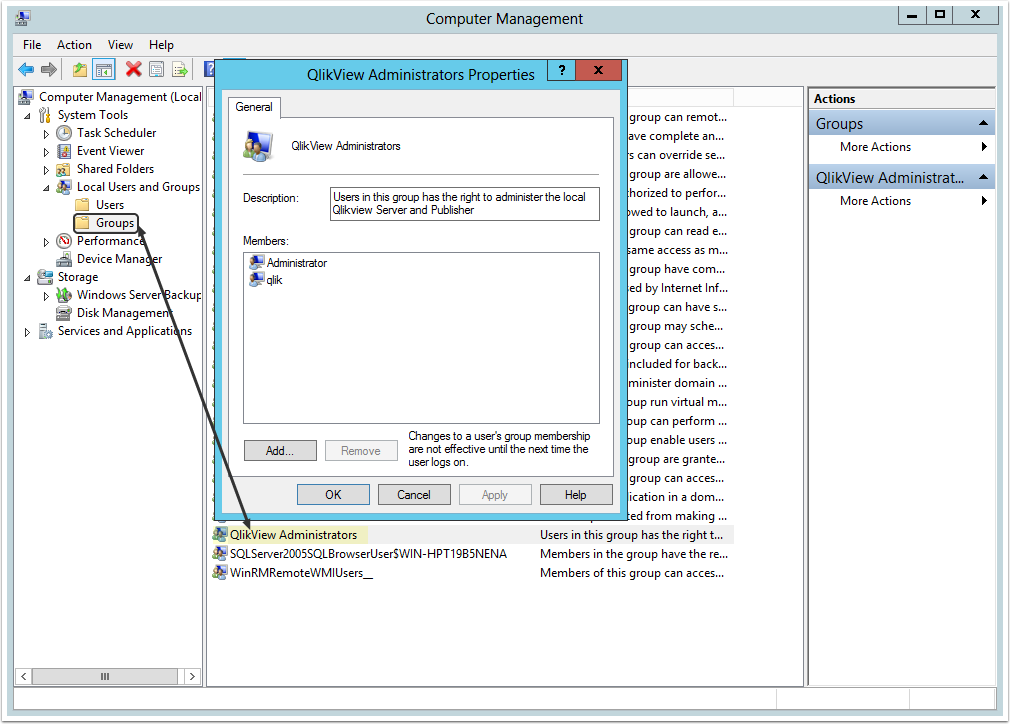Expand the Shared Folders node
Image resolution: width=1010 pixels, height=724 pixels.
pyautogui.click(x=46, y=170)
